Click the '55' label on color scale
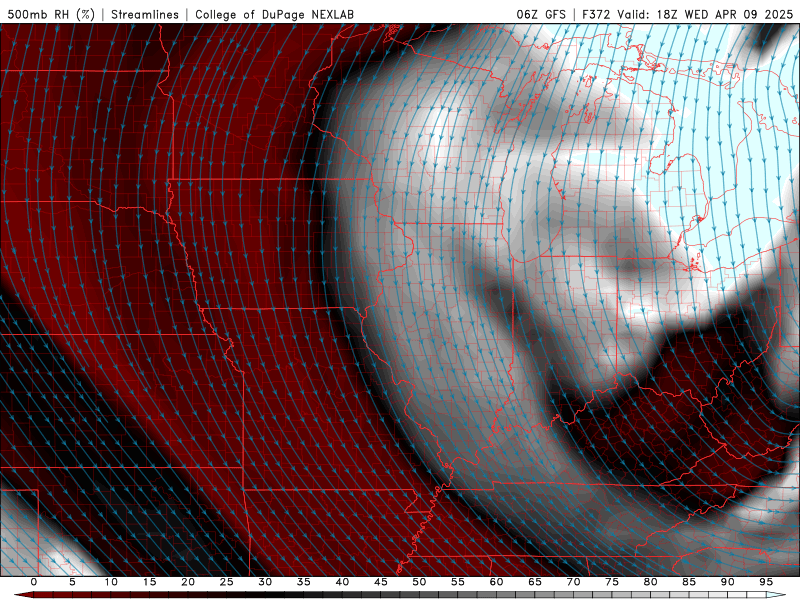The image size is (800, 600). (458, 582)
